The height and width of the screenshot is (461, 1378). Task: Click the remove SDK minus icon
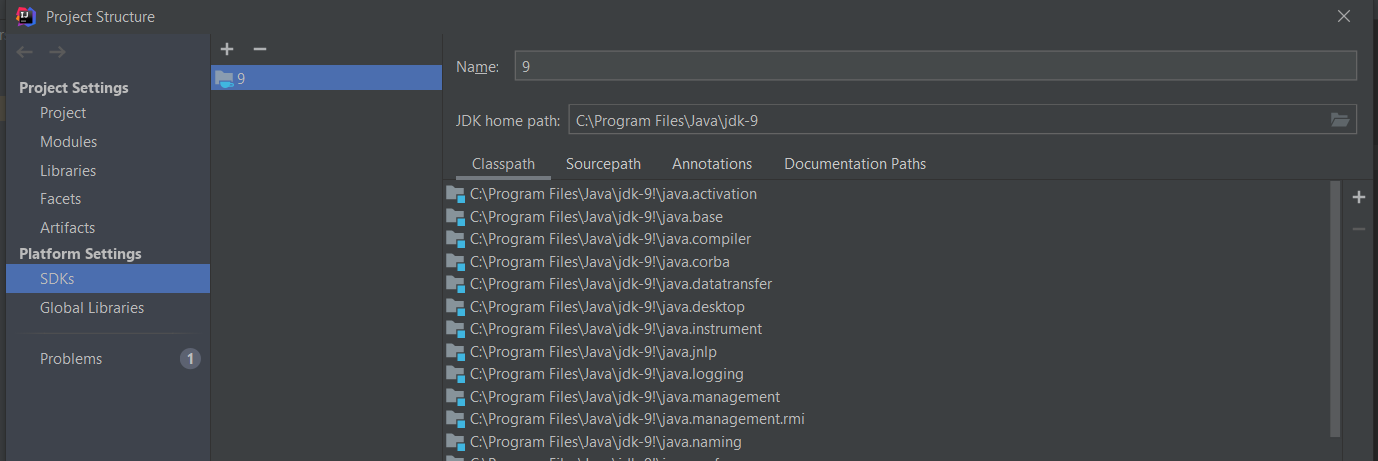(x=260, y=49)
